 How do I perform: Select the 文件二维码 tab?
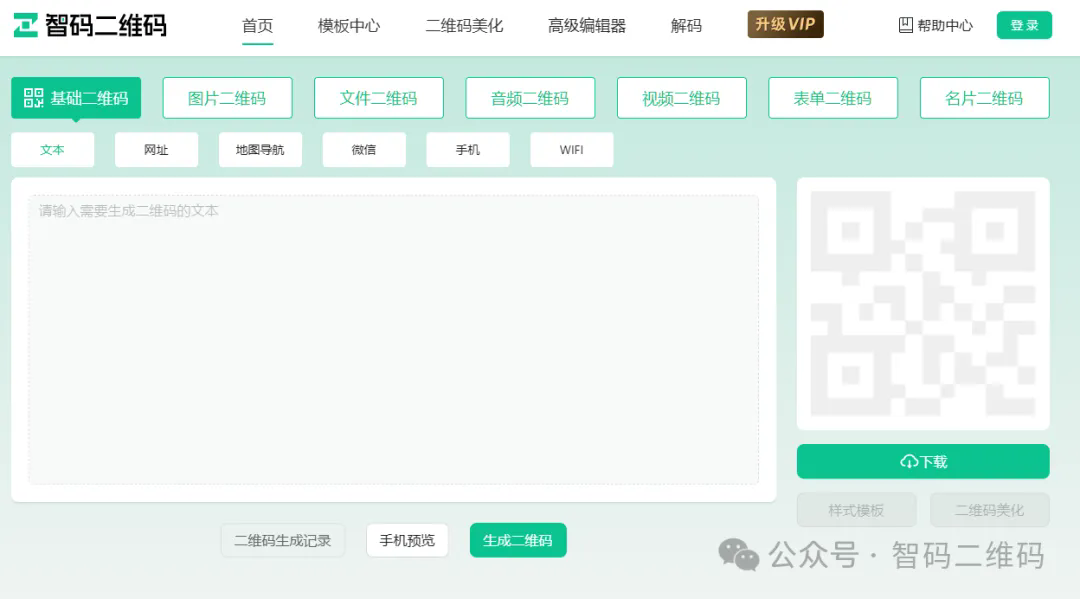click(x=378, y=98)
